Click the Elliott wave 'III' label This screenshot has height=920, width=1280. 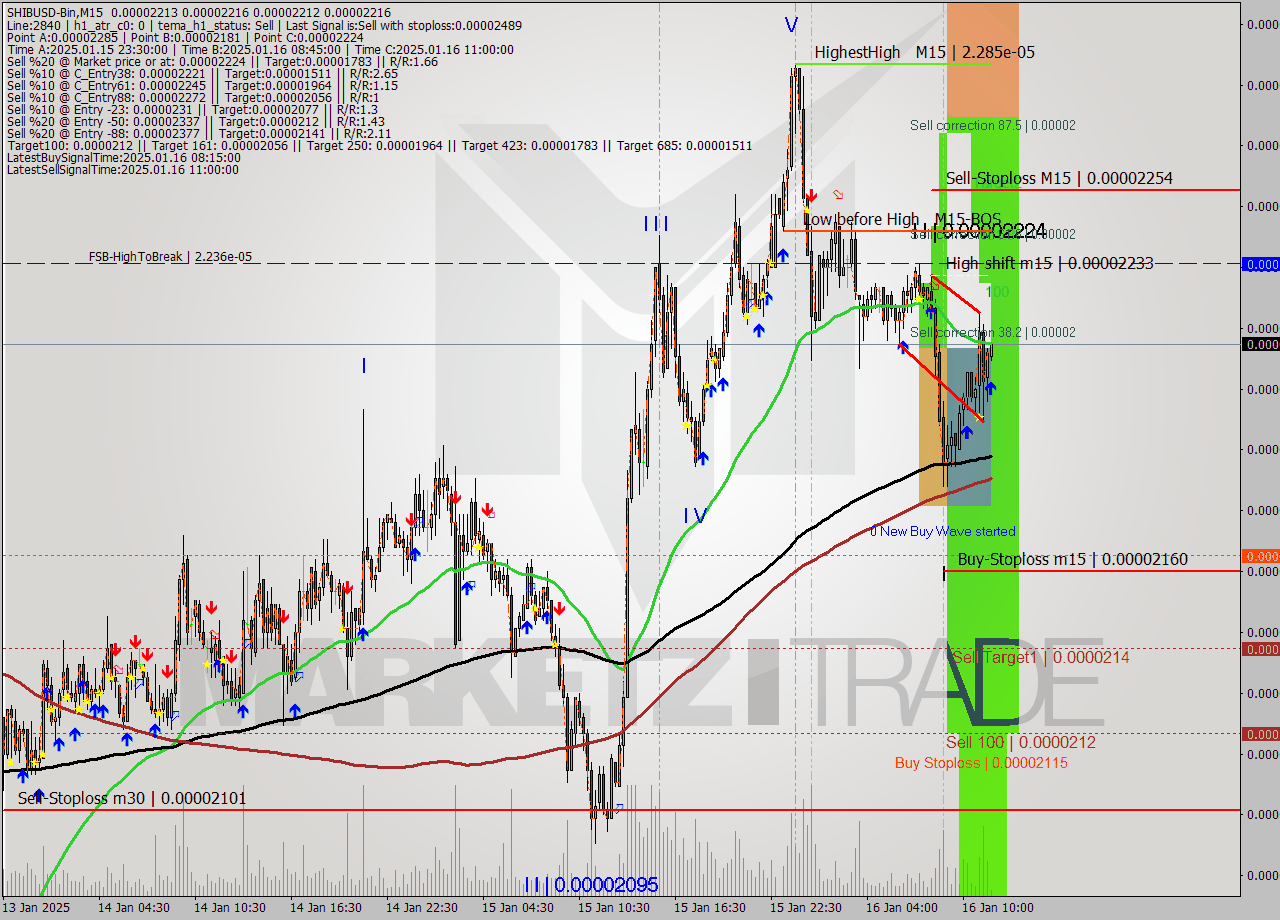click(x=656, y=224)
